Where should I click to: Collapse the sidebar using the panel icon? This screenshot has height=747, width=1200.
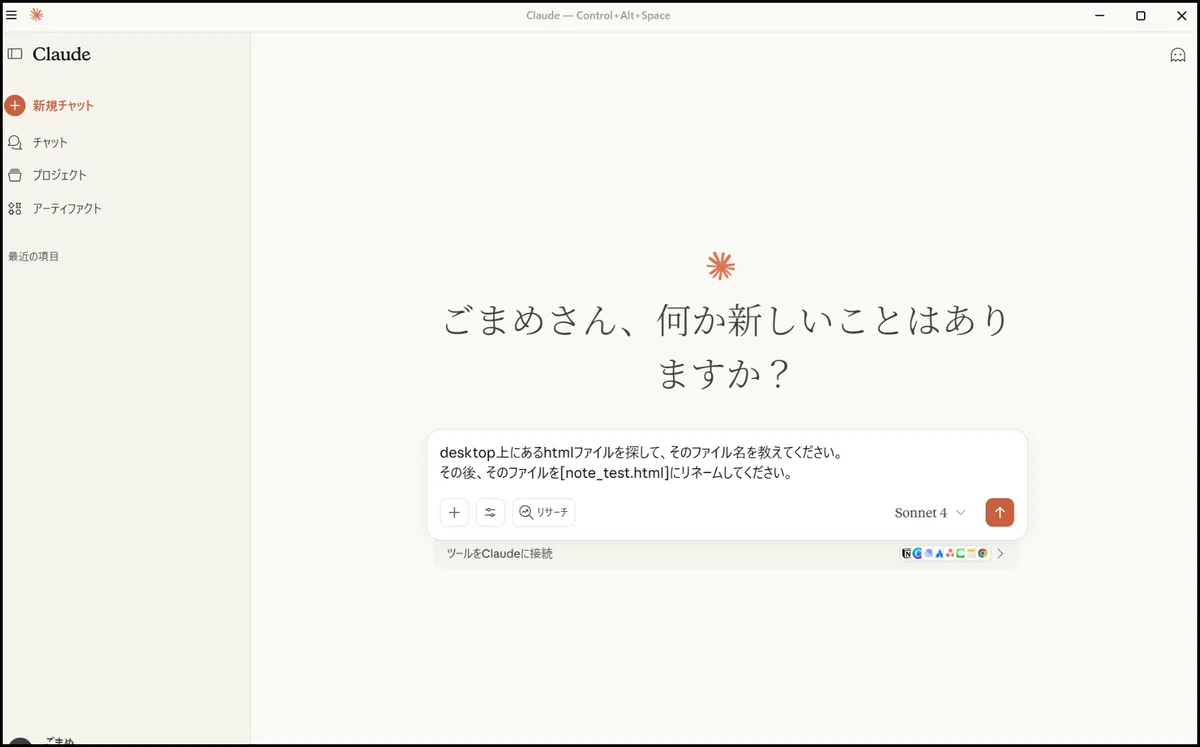[x=15, y=54]
